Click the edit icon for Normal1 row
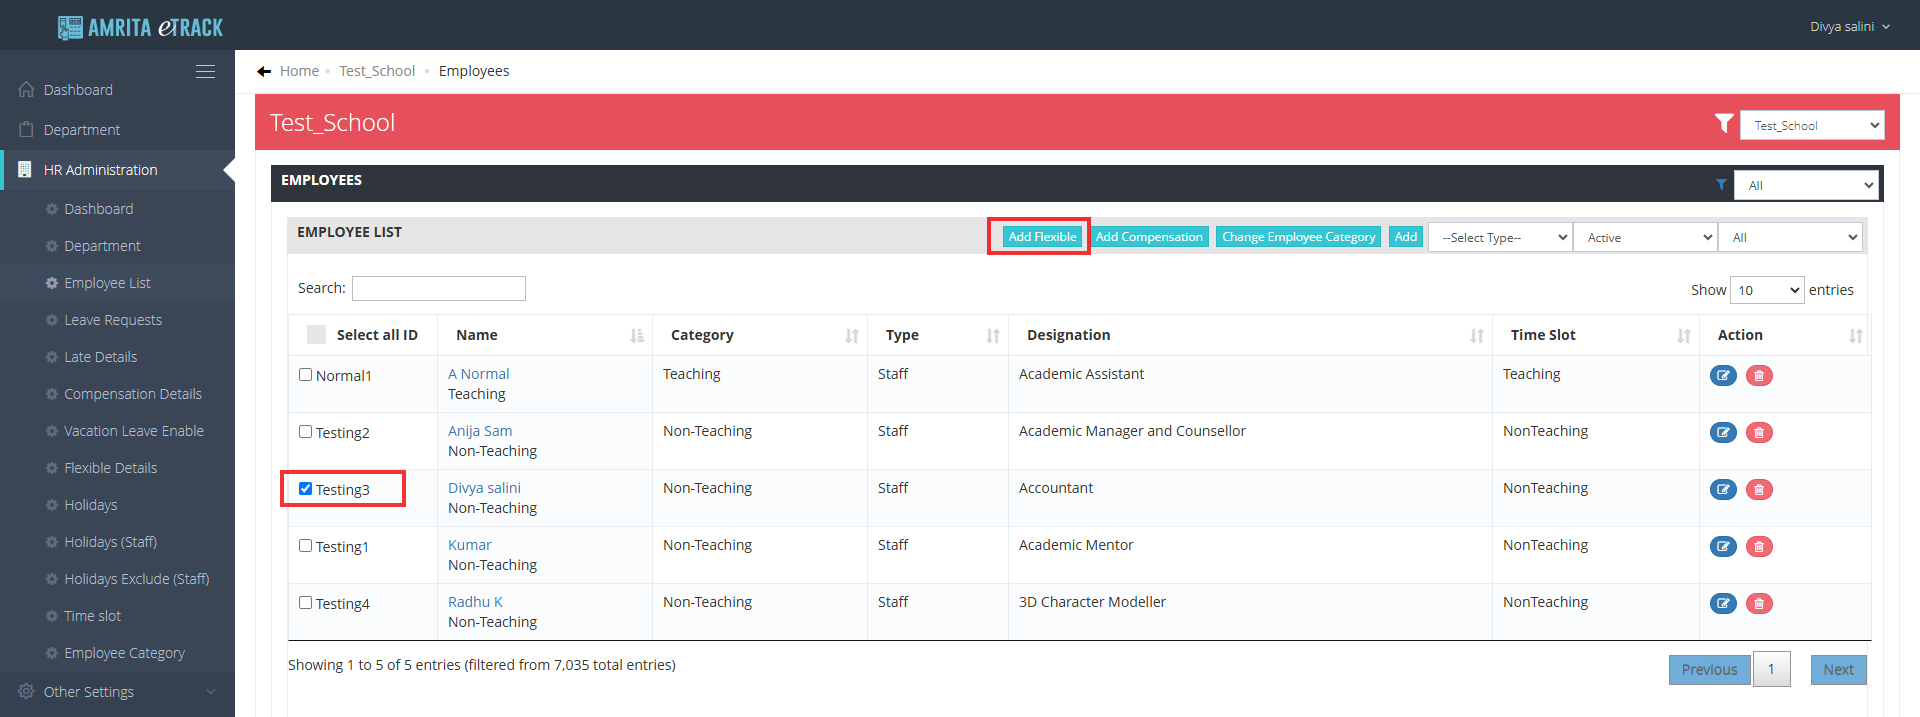The width and height of the screenshot is (1920, 717). [x=1722, y=376]
